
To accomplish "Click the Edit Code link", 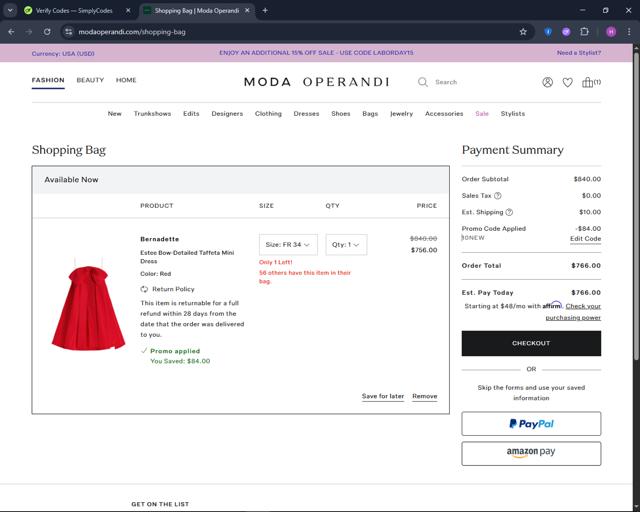I will point(585,239).
